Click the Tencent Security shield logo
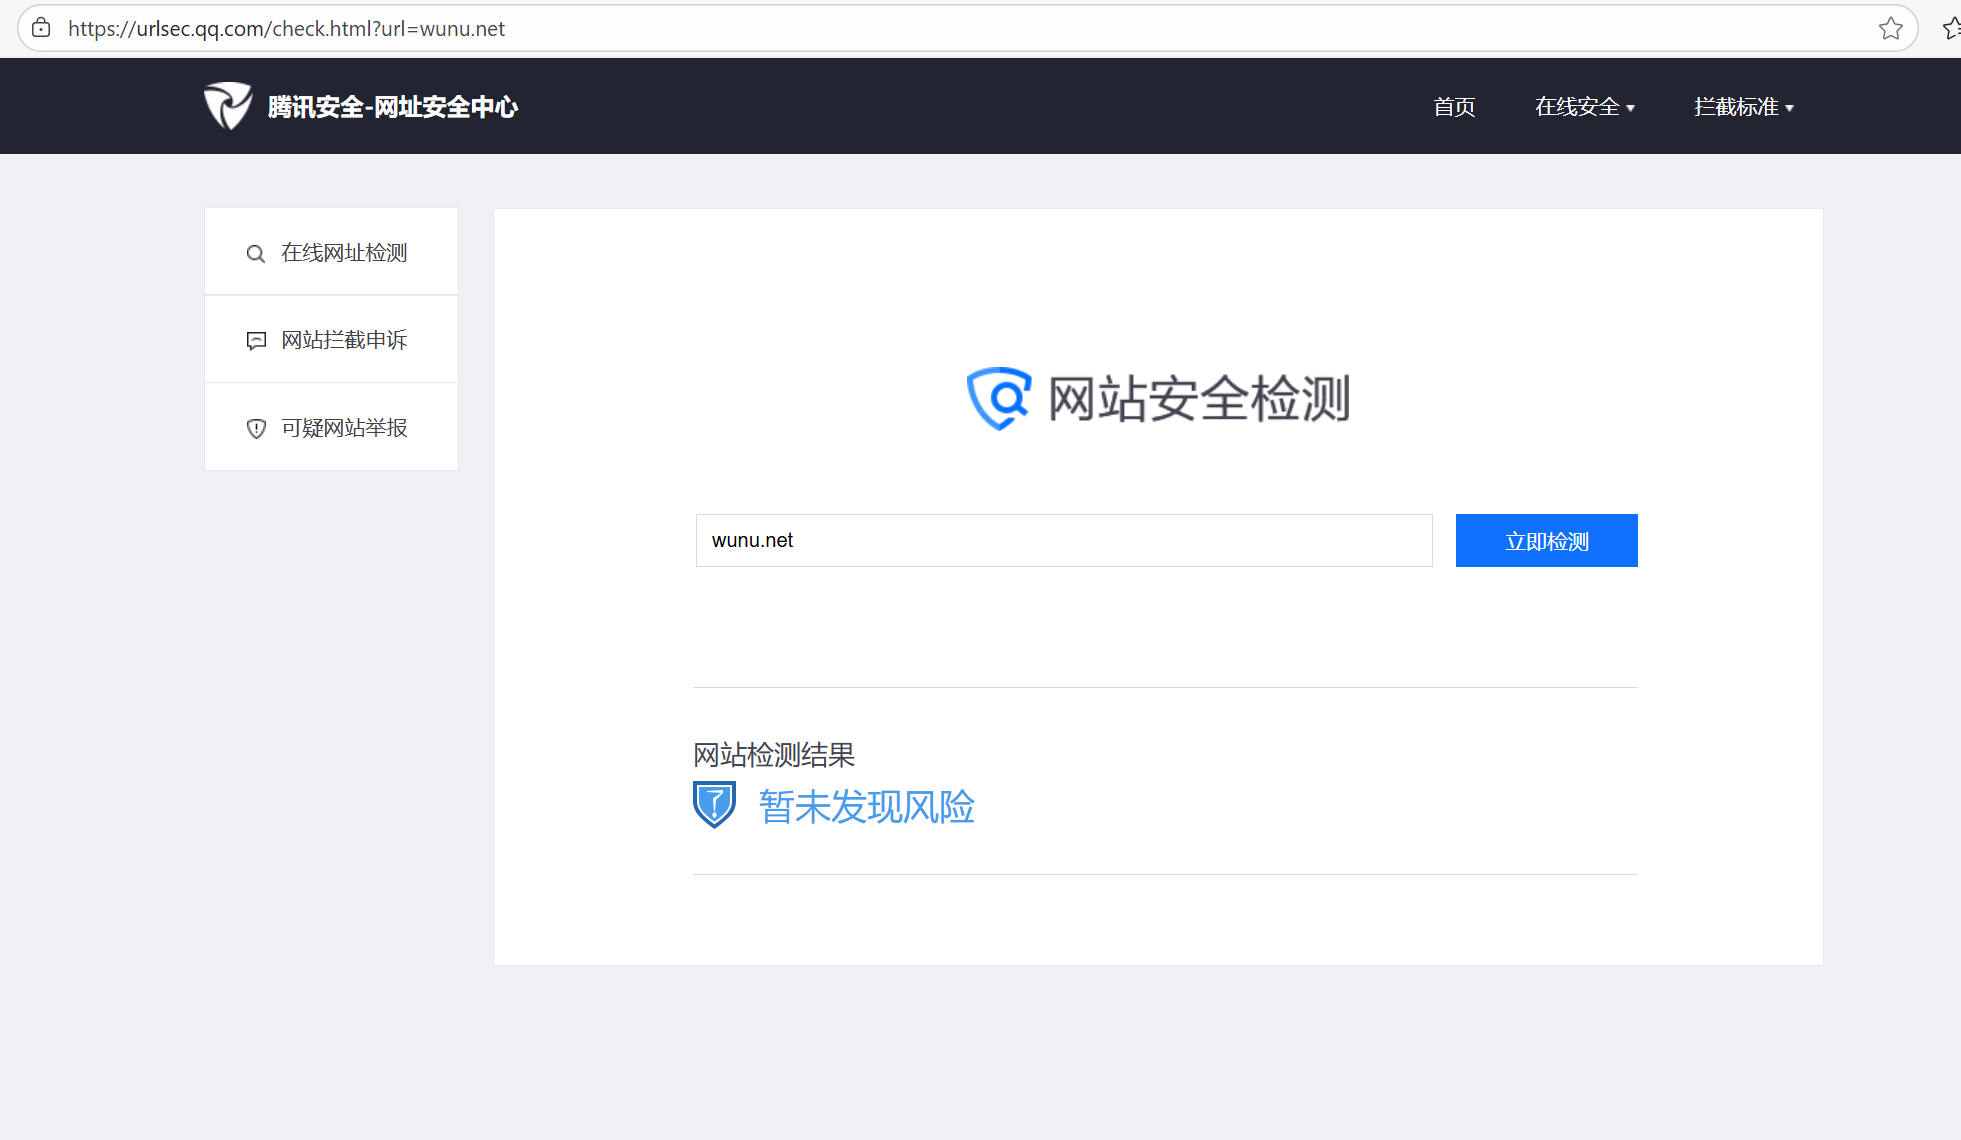1961x1140 pixels. [228, 106]
